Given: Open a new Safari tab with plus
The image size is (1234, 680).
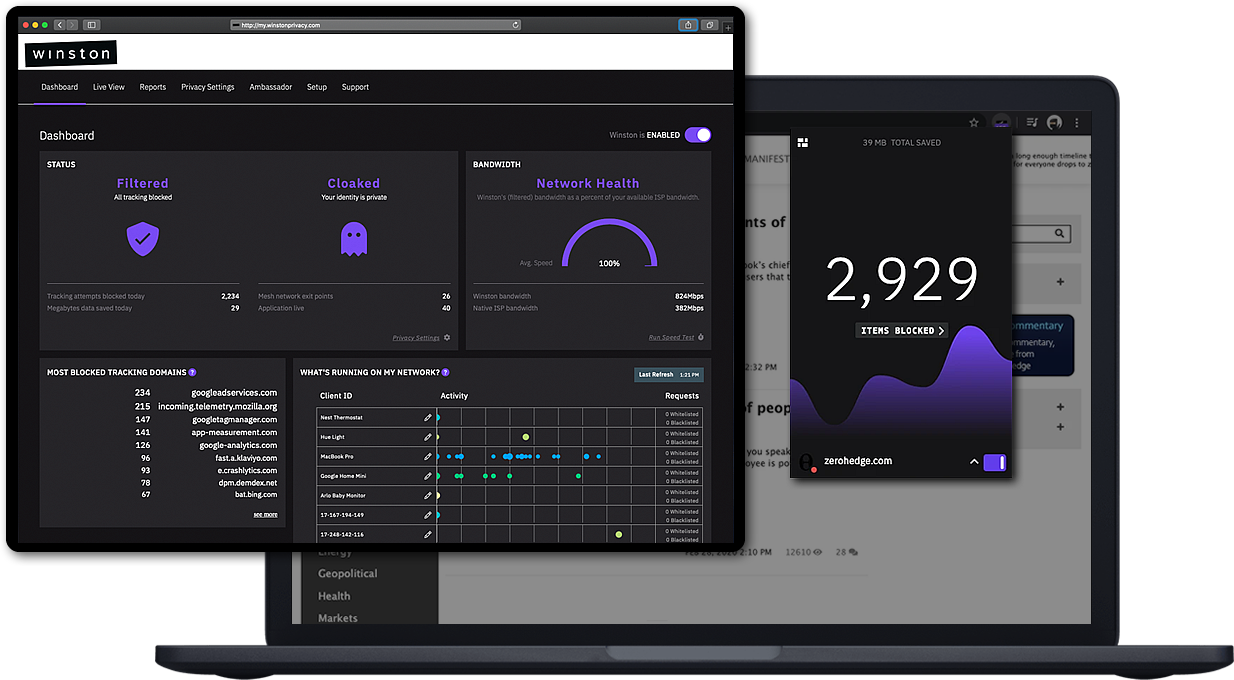Looking at the screenshot, I should click(x=728, y=27).
